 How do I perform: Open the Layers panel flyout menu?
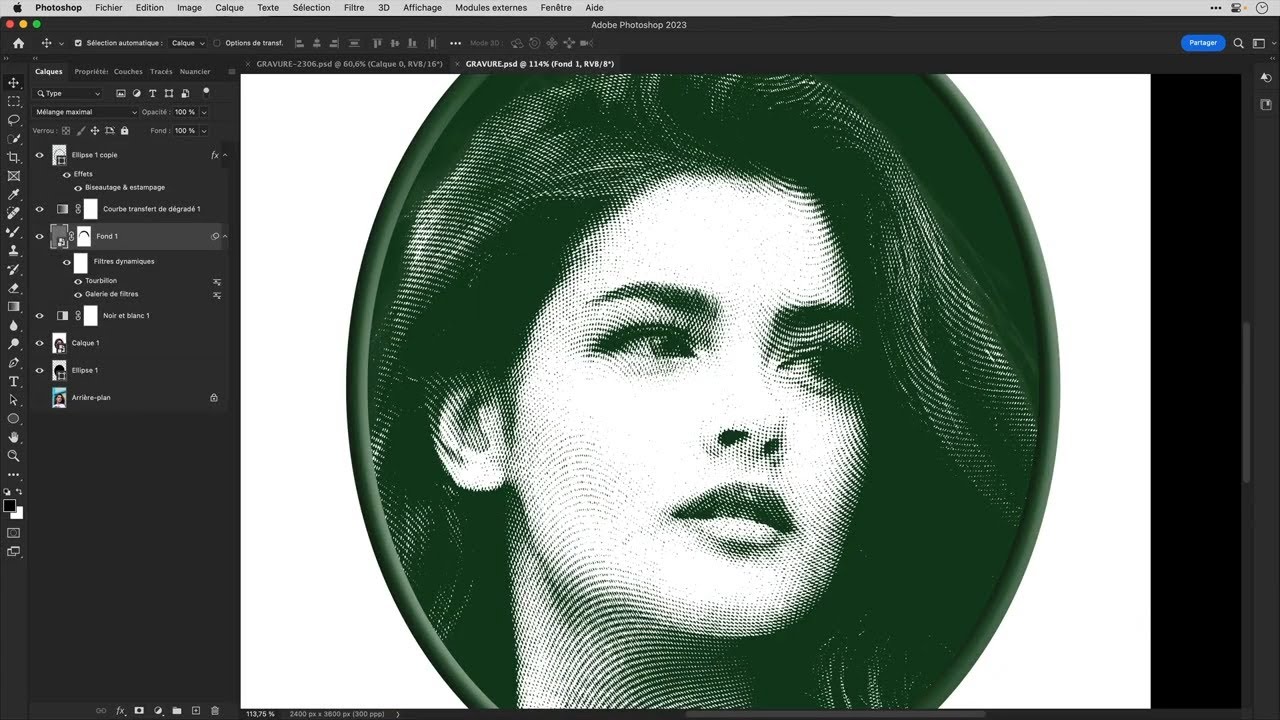click(x=231, y=72)
